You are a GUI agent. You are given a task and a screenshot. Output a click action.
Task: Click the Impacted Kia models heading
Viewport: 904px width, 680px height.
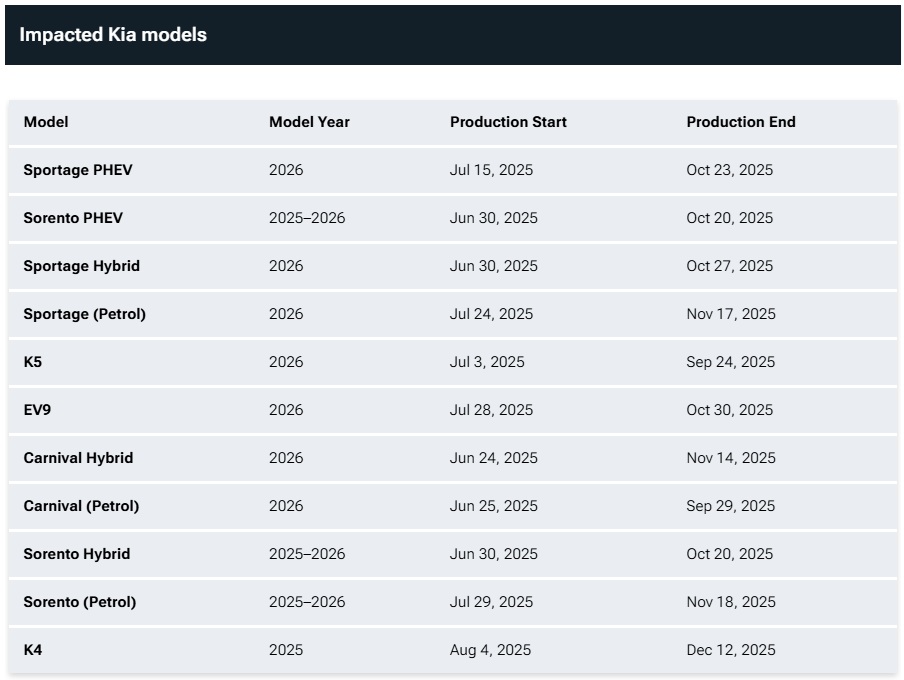[113, 35]
